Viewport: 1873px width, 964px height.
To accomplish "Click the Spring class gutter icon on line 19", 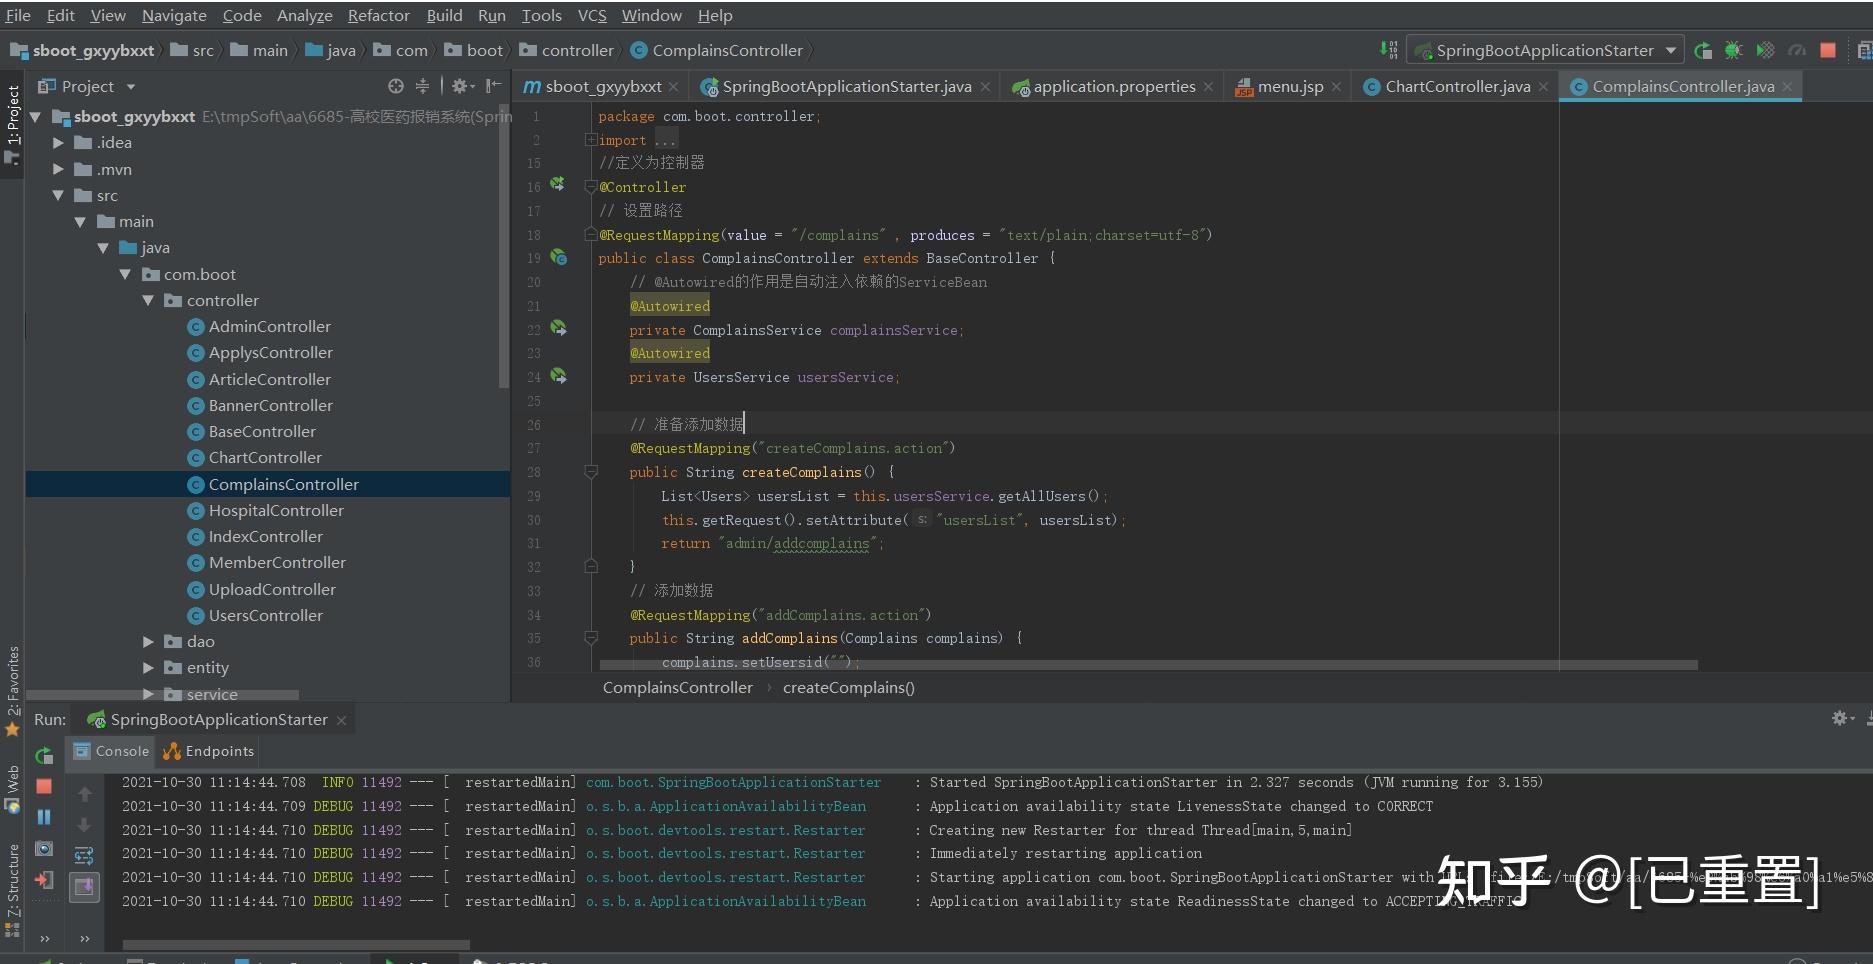I will point(558,257).
